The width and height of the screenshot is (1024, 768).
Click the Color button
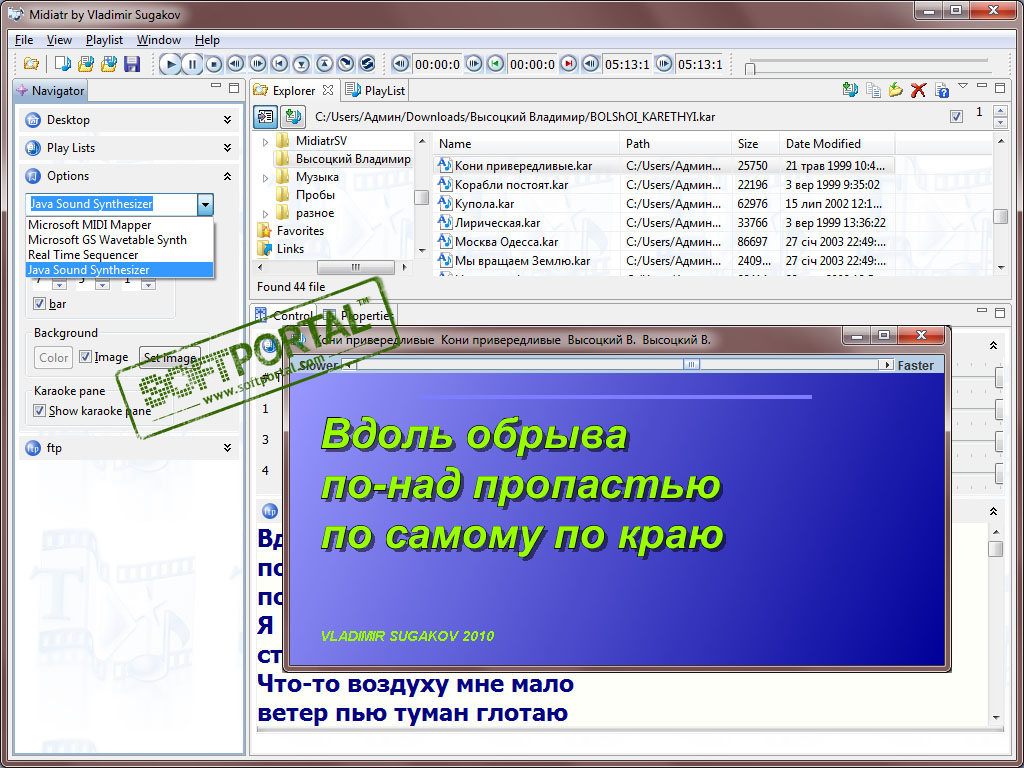point(54,357)
